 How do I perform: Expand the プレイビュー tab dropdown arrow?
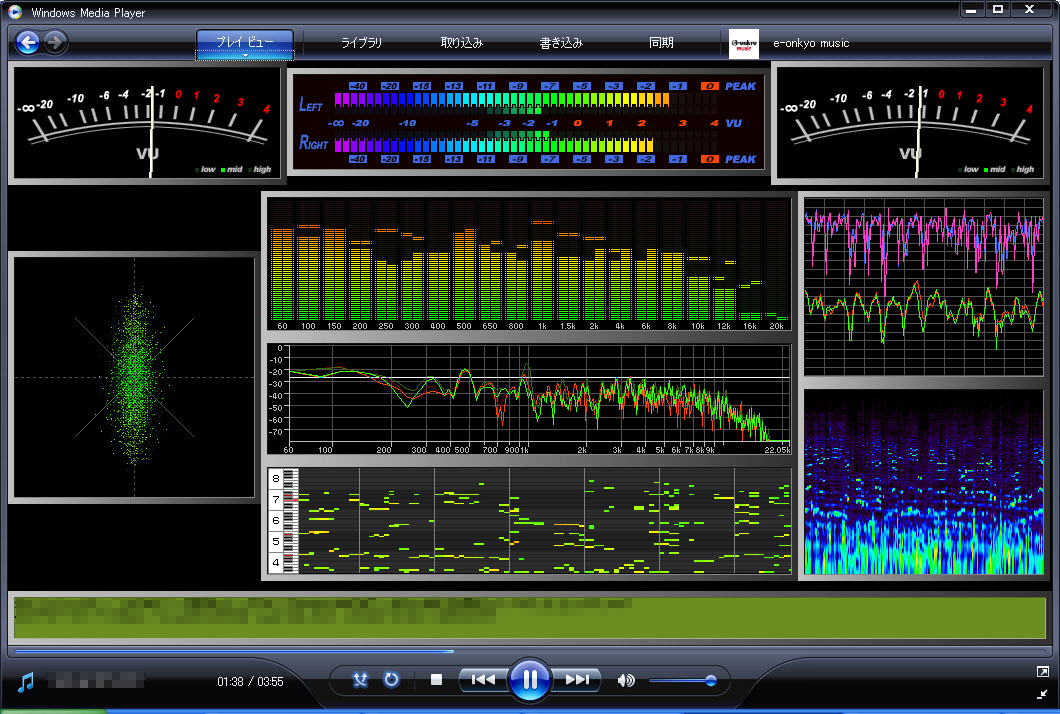[245, 56]
